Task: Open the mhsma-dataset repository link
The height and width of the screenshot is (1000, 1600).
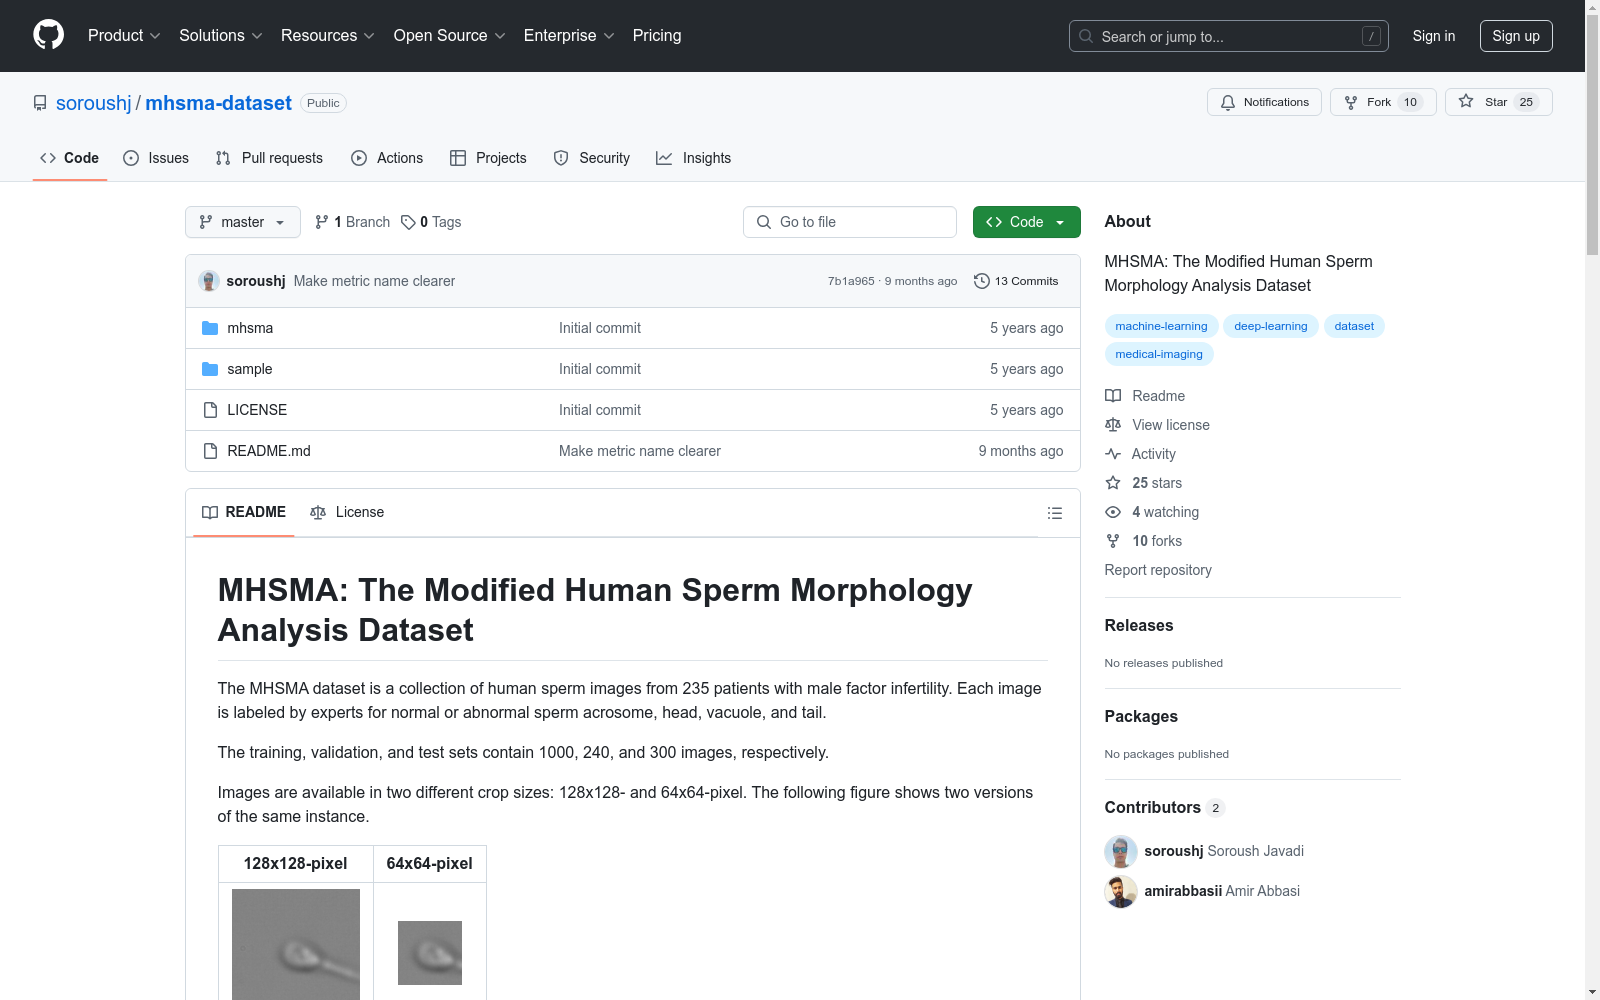Action: pyautogui.click(x=219, y=103)
